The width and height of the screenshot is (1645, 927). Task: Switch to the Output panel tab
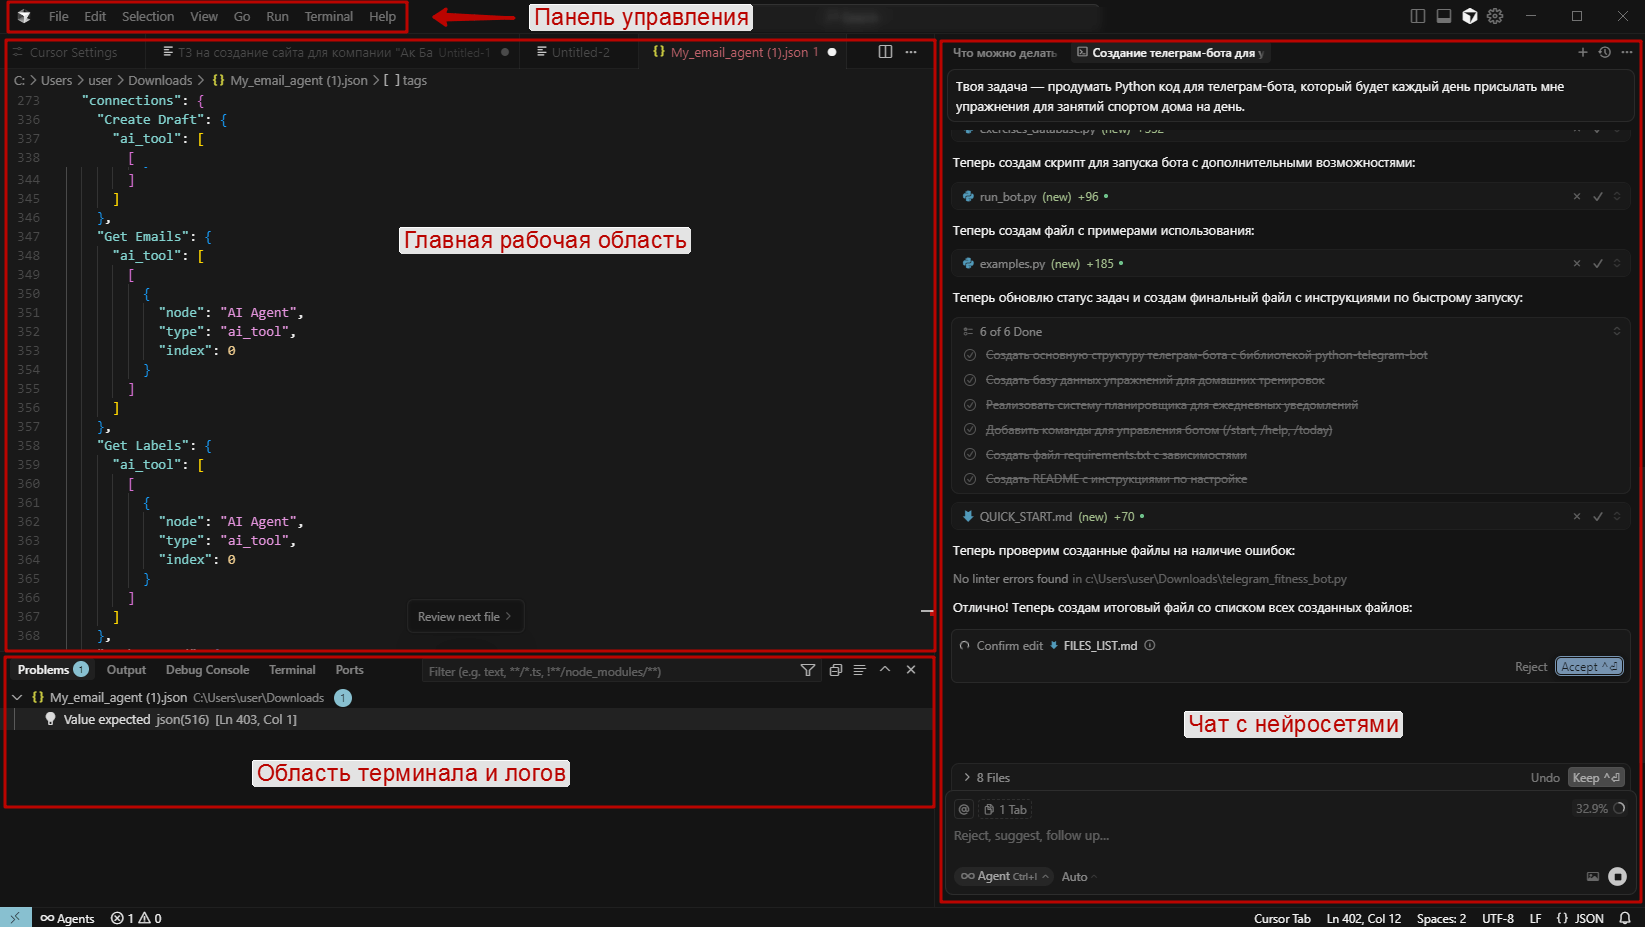pyautogui.click(x=126, y=670)
